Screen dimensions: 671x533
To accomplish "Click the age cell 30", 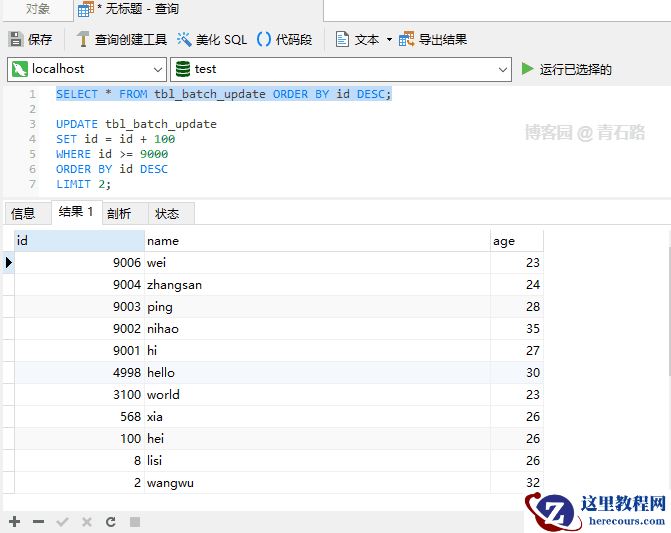I will (517, 373).
